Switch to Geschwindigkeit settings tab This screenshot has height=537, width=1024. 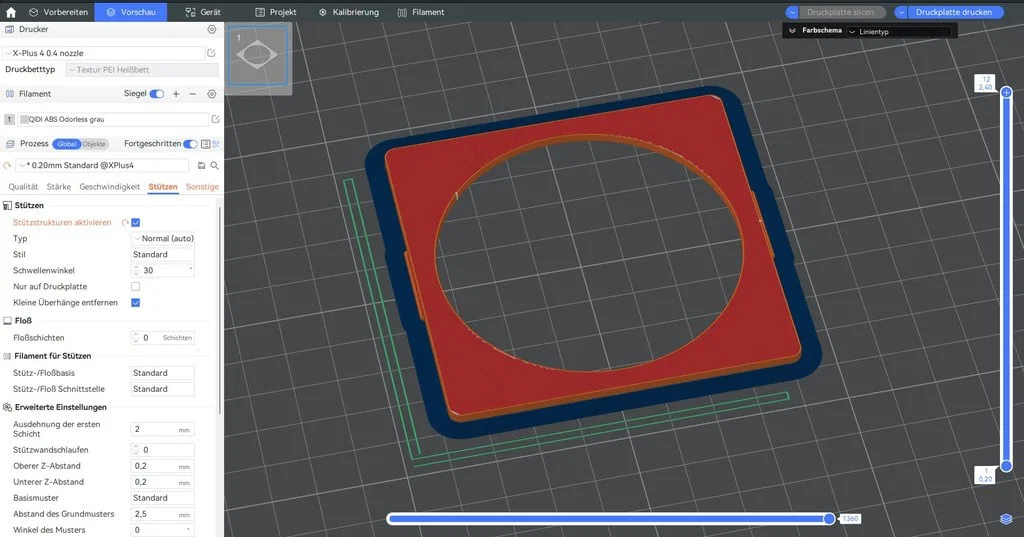pos(110,187)
